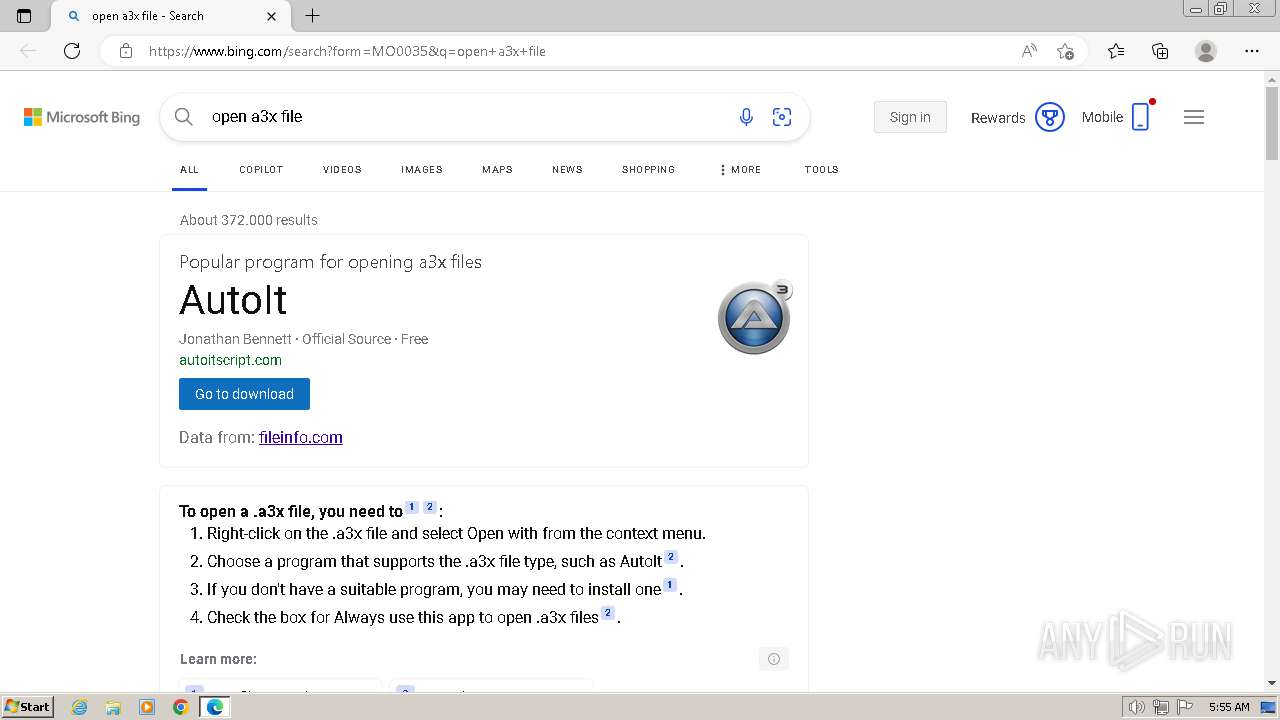Image resolution: width=1280 pixels, height=720 pixels.
Task: Open the fileinfo.com link
Action: [300, 437]
